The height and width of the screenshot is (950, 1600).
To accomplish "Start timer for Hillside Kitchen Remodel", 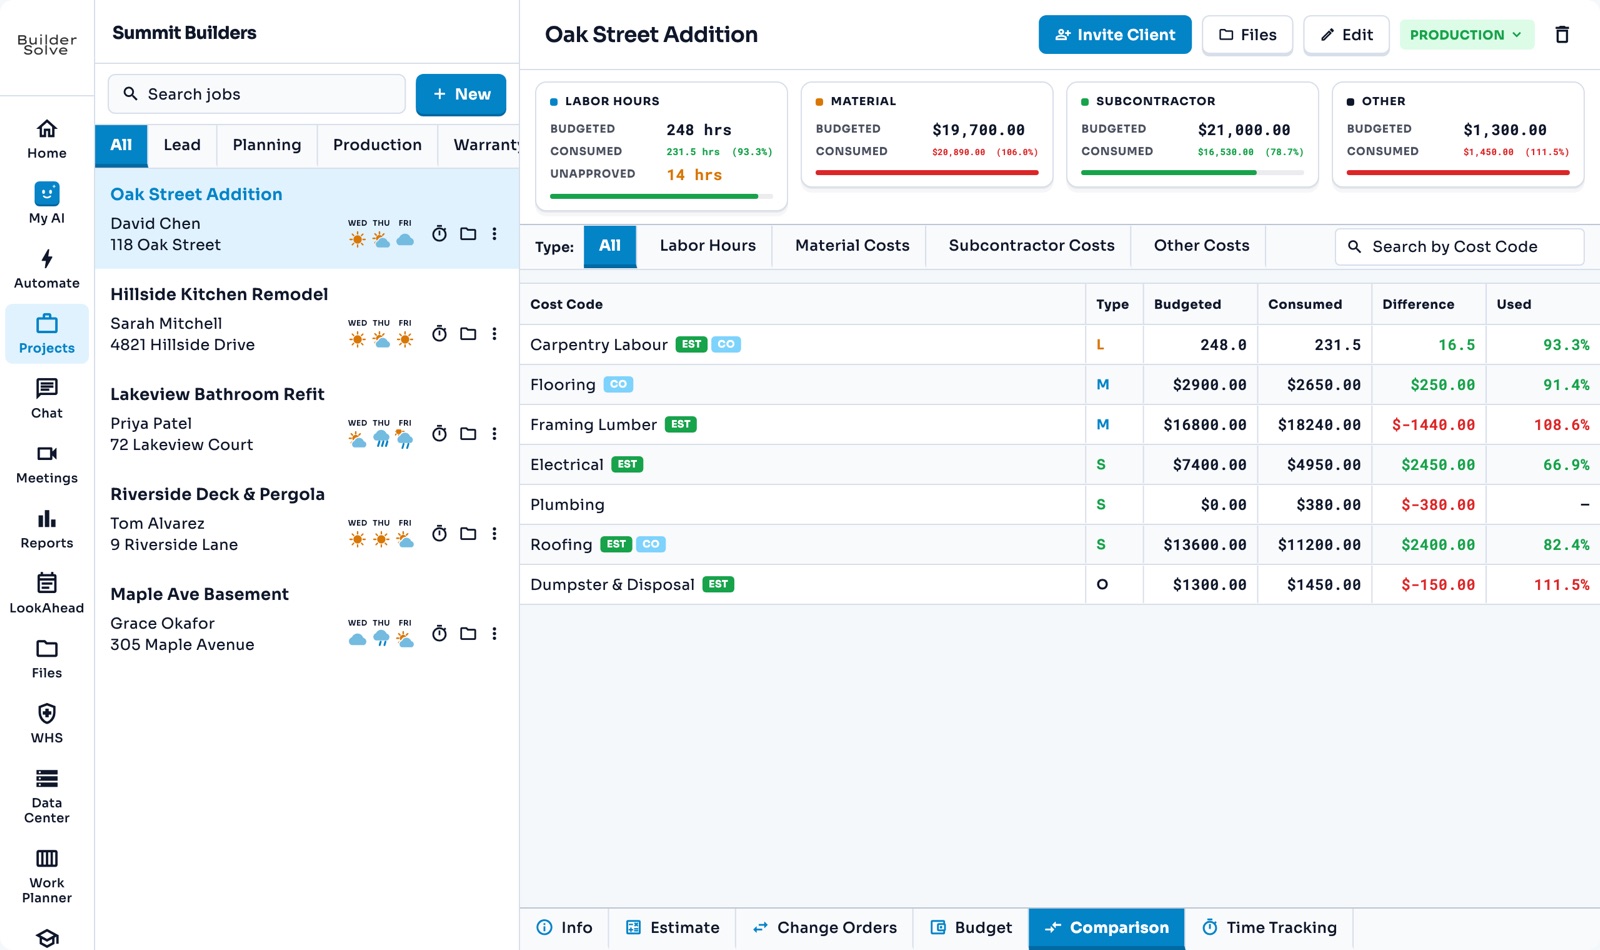I will coord(439,334).
